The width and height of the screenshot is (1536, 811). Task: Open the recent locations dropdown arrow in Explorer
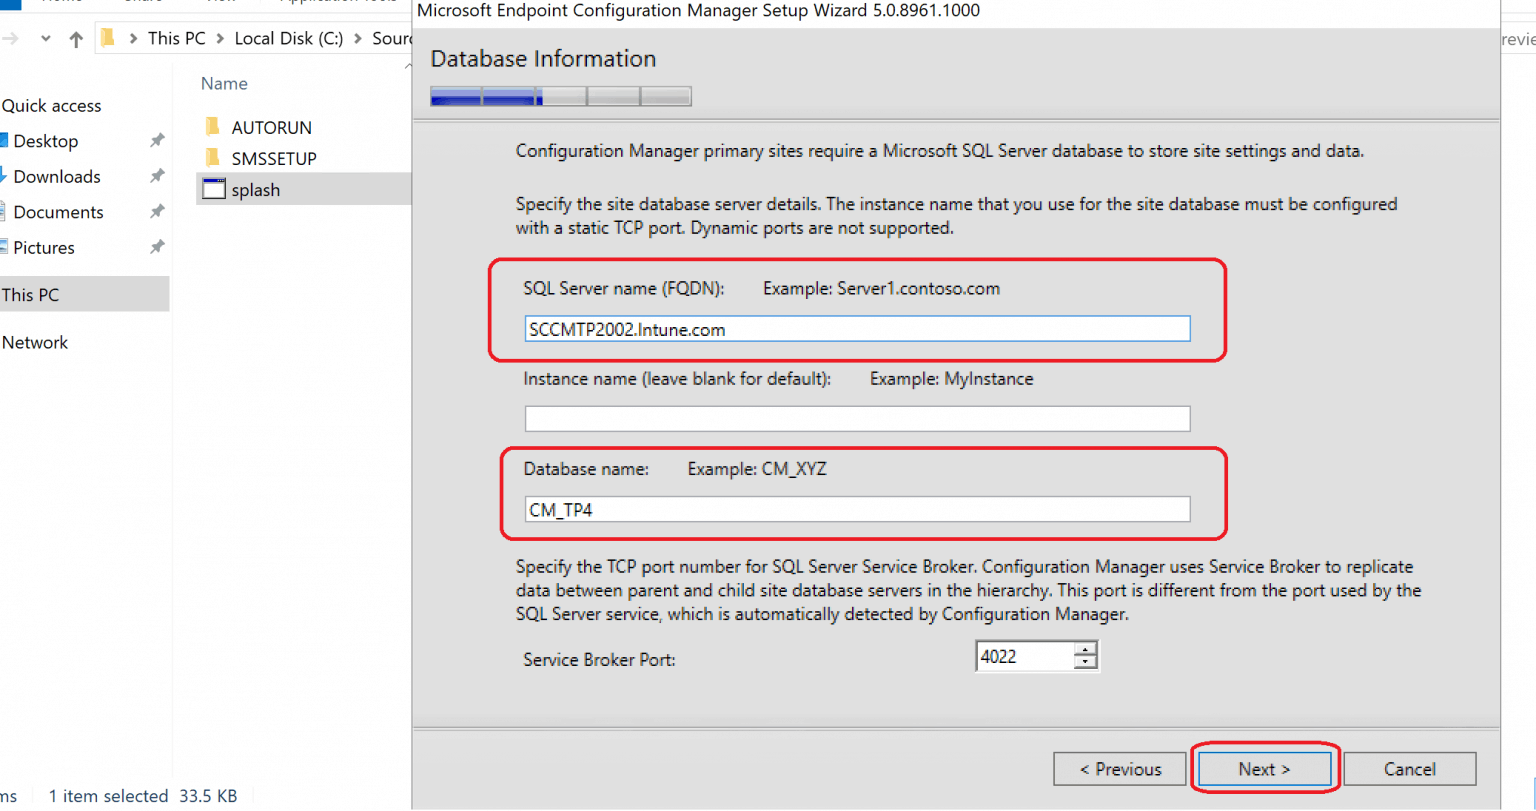(x=45, y=39)
